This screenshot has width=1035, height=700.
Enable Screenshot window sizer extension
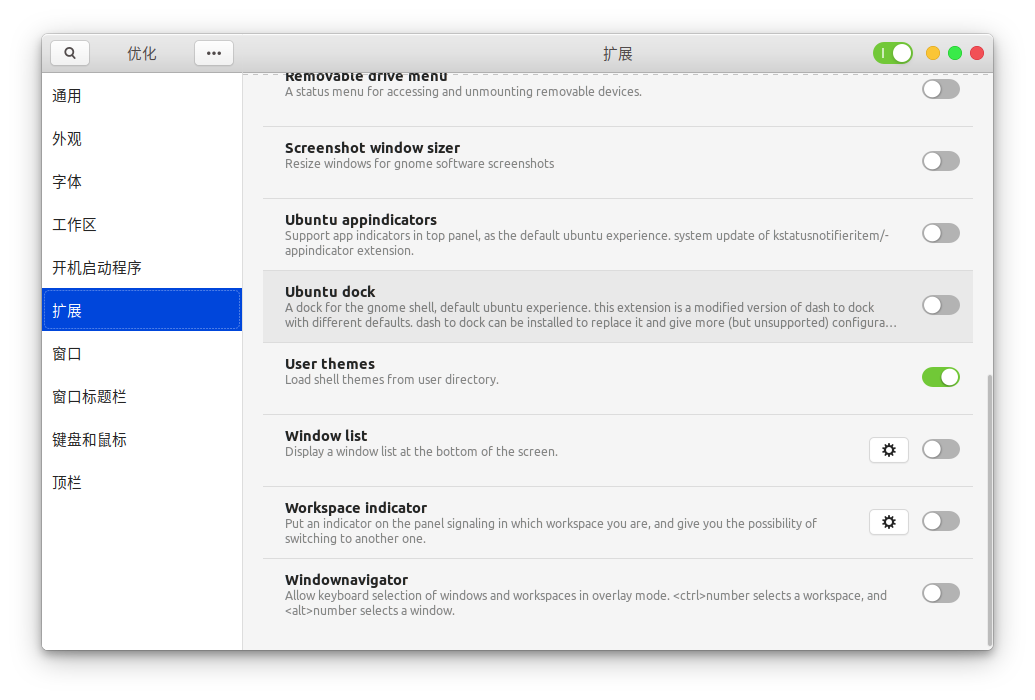[941, 161]
